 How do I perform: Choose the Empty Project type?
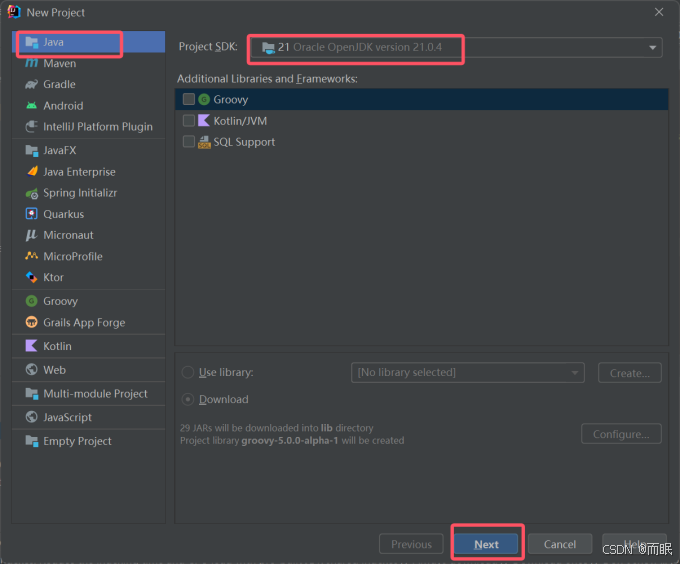89,441
